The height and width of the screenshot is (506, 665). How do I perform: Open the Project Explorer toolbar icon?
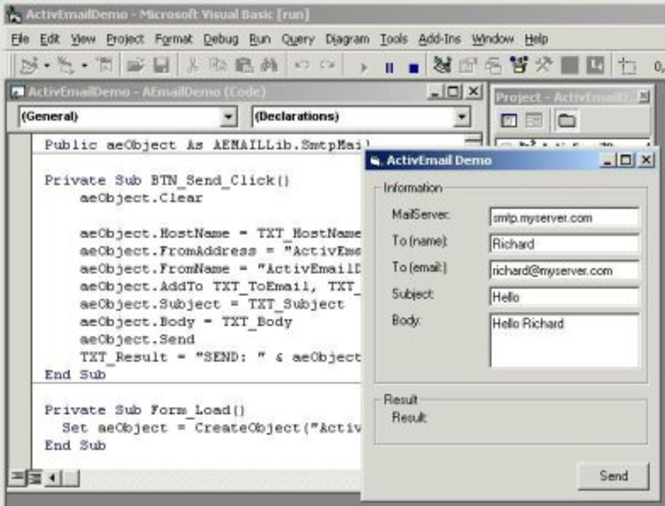click(442, 65)
